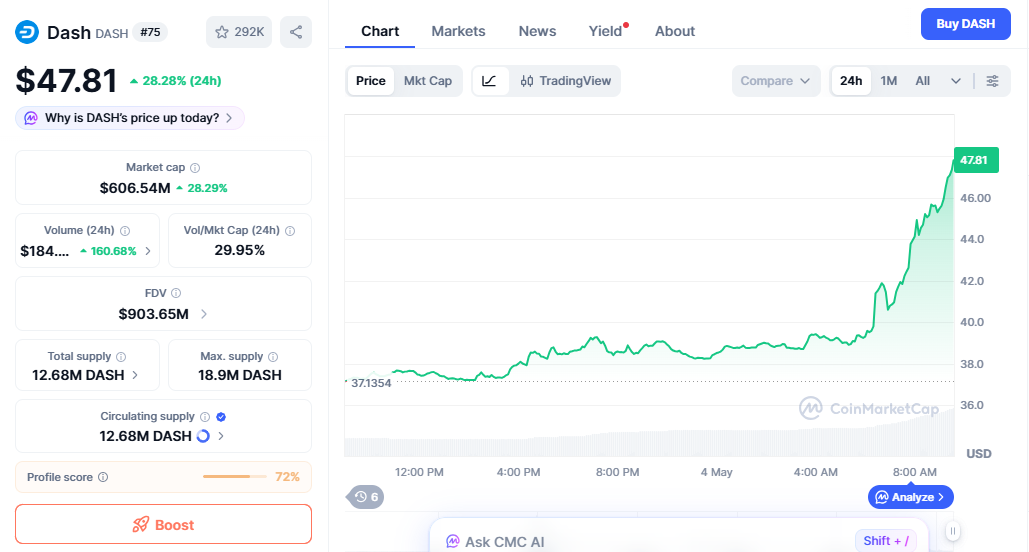Open chart history events badge 6
1029x552 pixels.
[366, 497]
